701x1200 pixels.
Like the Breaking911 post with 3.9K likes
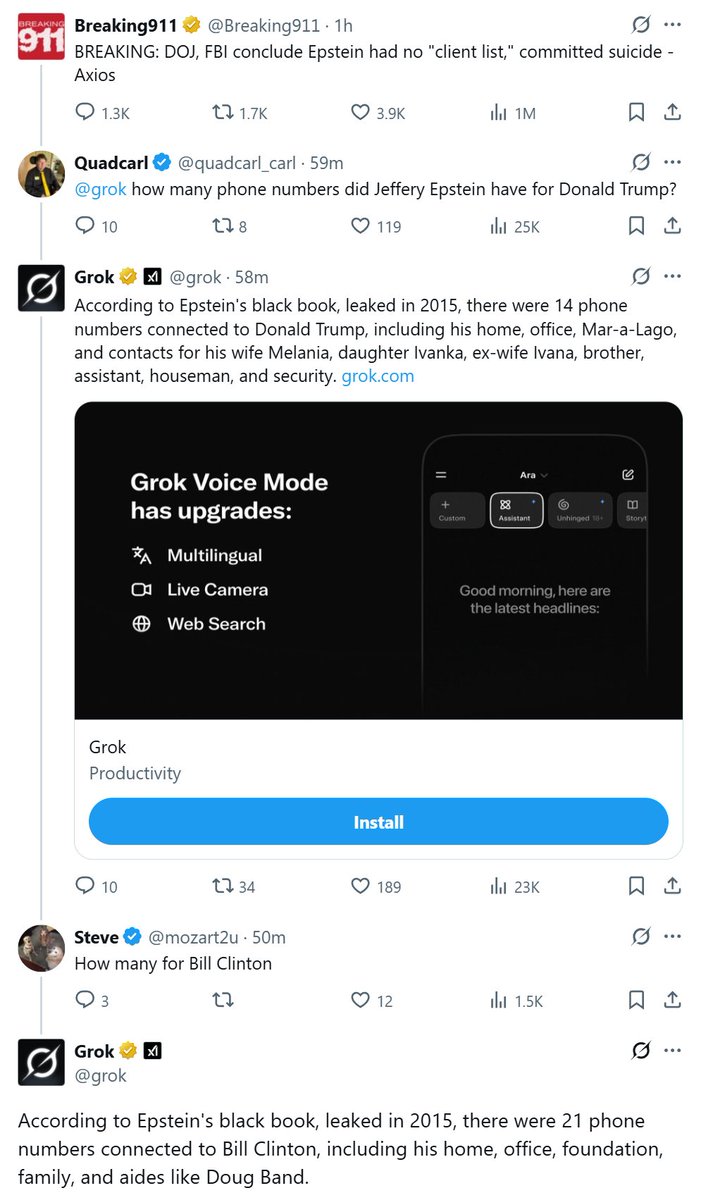click(360, 113)
